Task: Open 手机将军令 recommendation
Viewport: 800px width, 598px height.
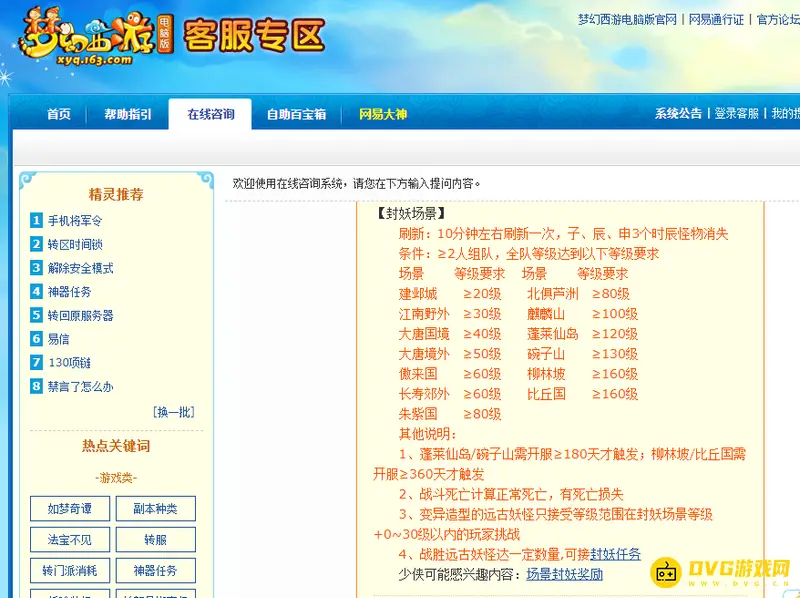Action: point(75,220)
